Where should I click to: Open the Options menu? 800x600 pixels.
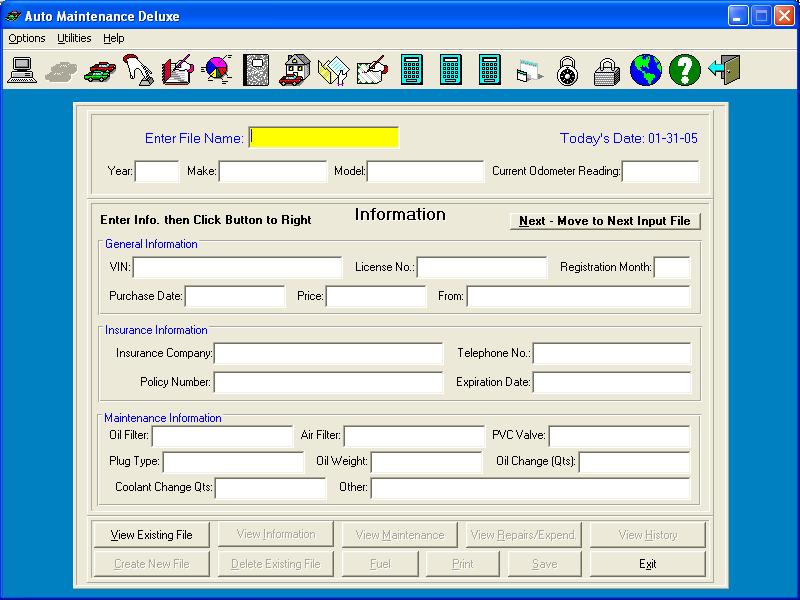(27, 38)
